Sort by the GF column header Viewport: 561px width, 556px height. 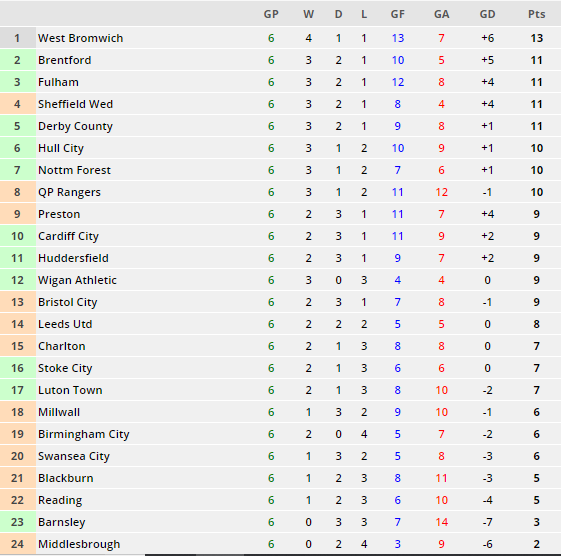tap(397, 14)
